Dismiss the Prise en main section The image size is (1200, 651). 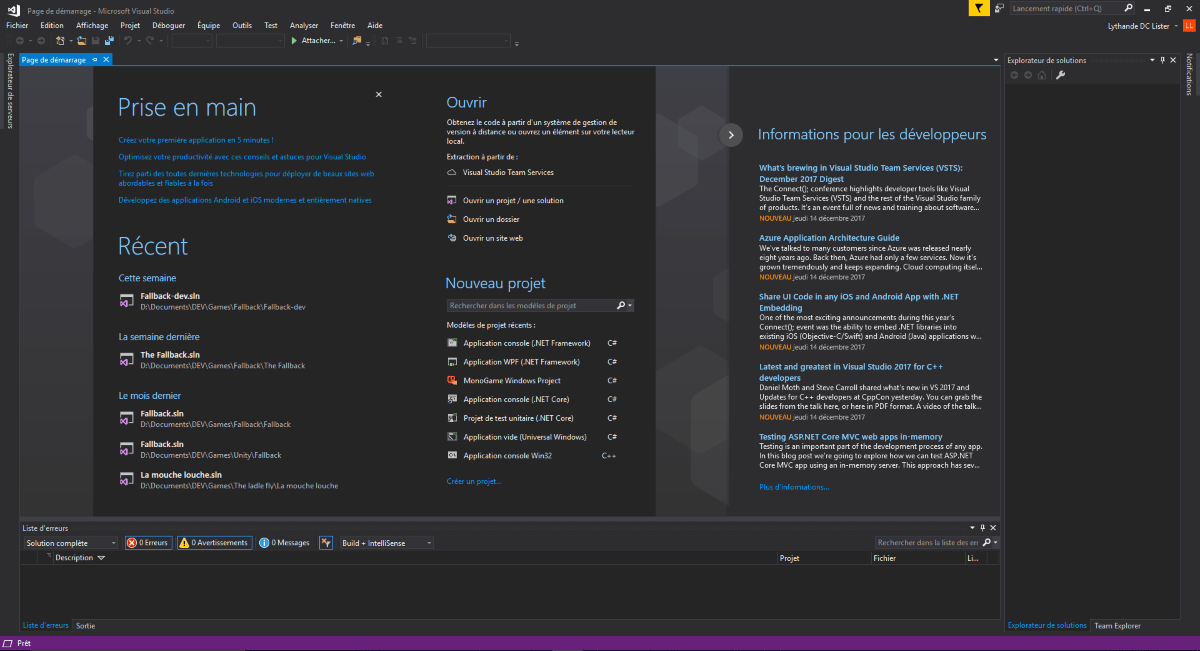379,94
